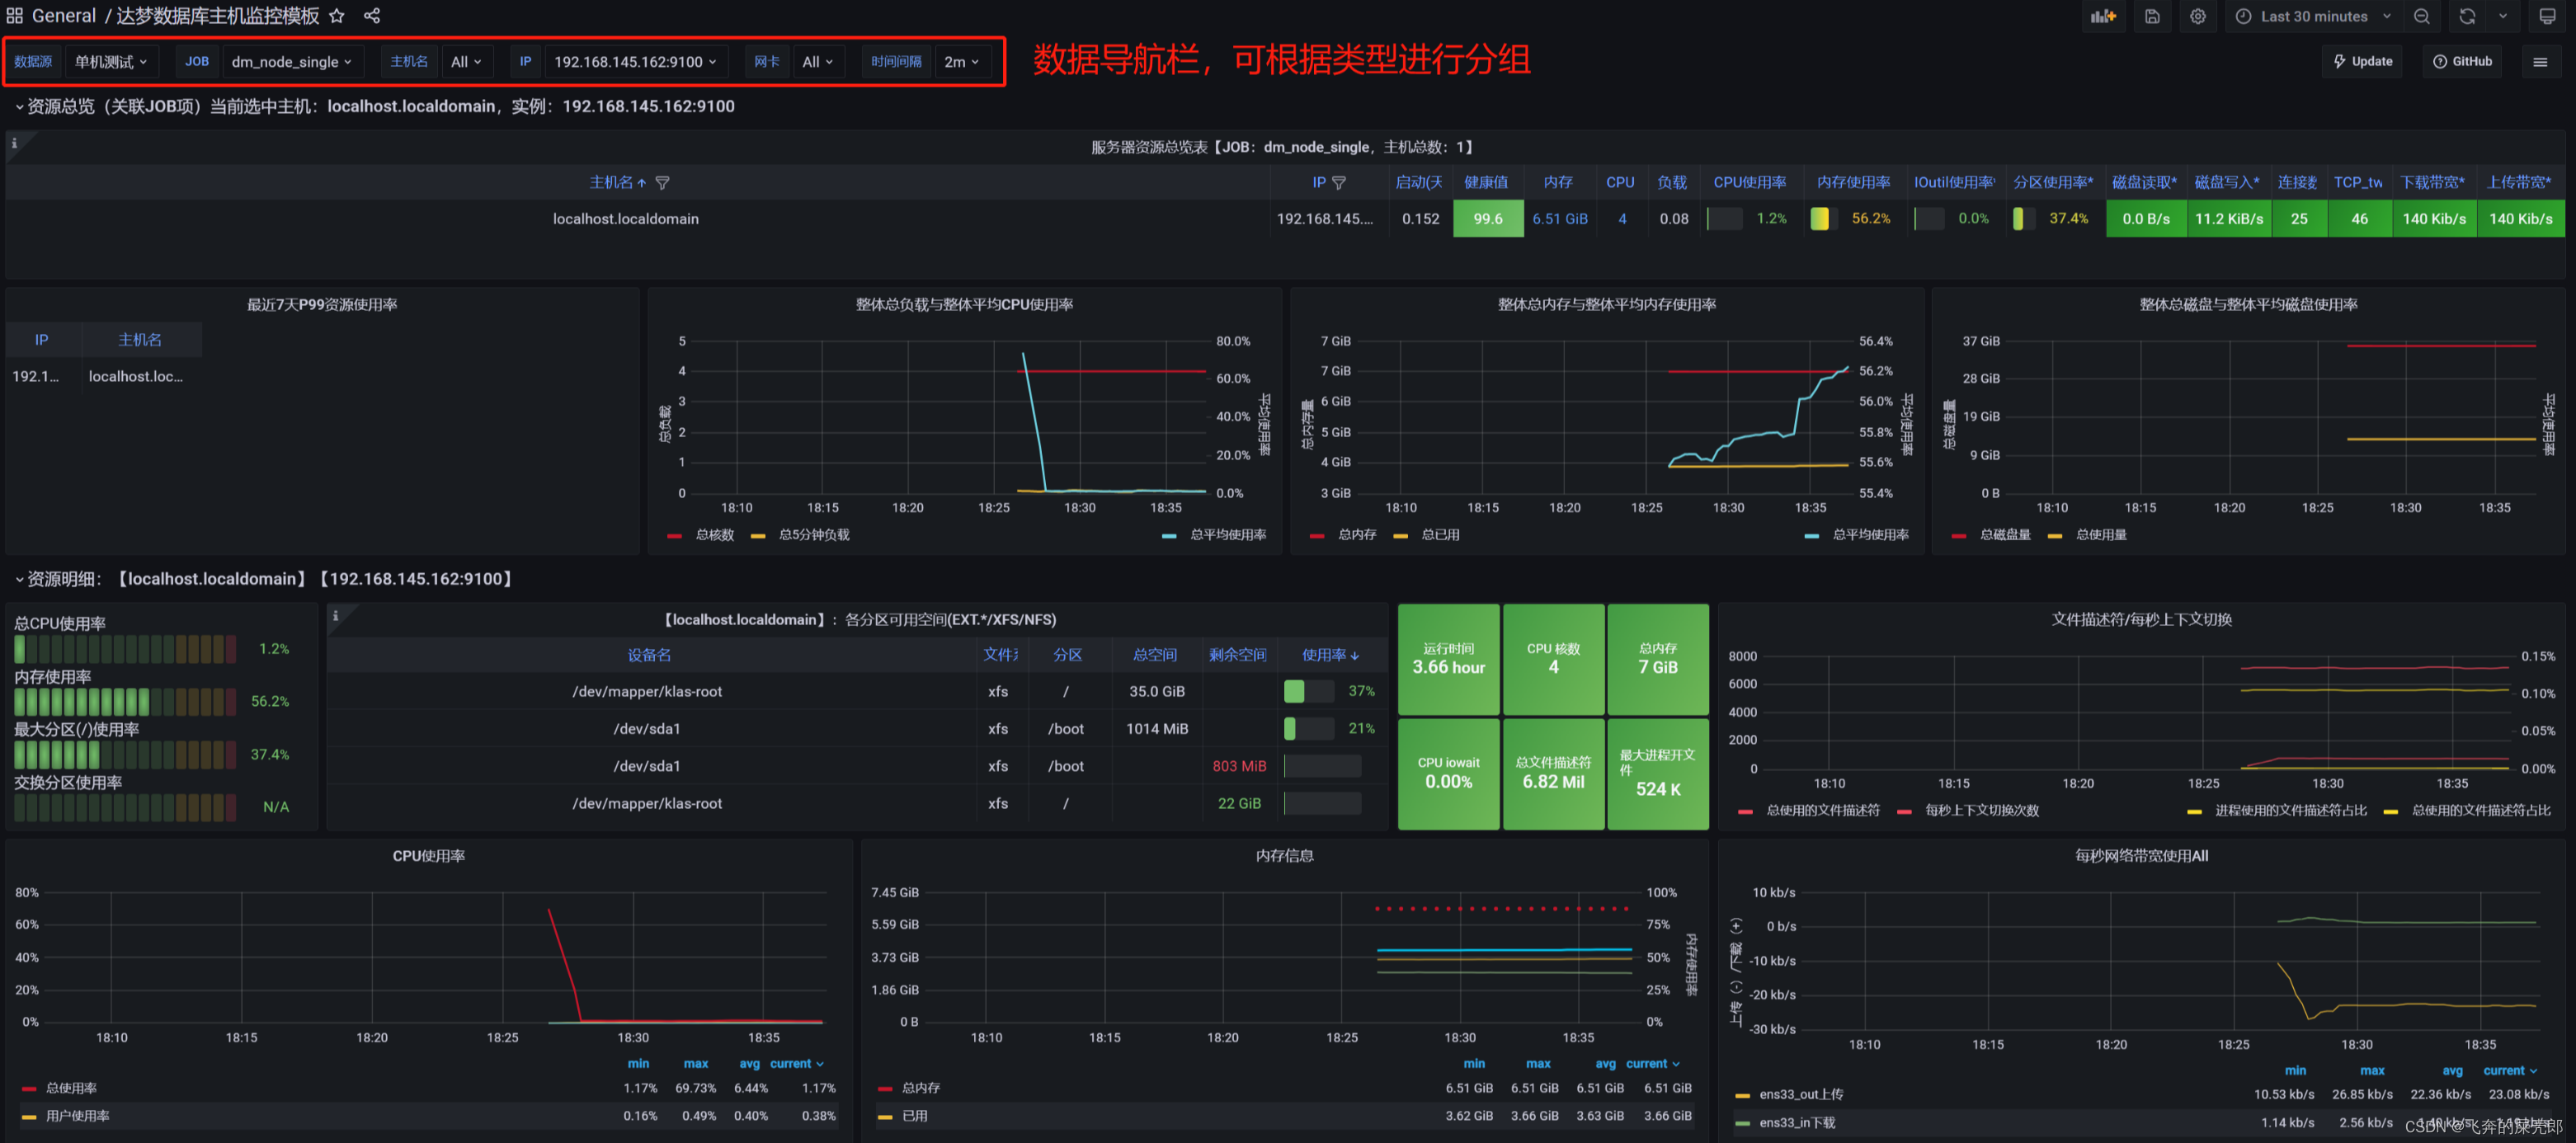2576x1143 pixels.
Task: Star this dashboard as favorite
Action: [x=337, y=16]
